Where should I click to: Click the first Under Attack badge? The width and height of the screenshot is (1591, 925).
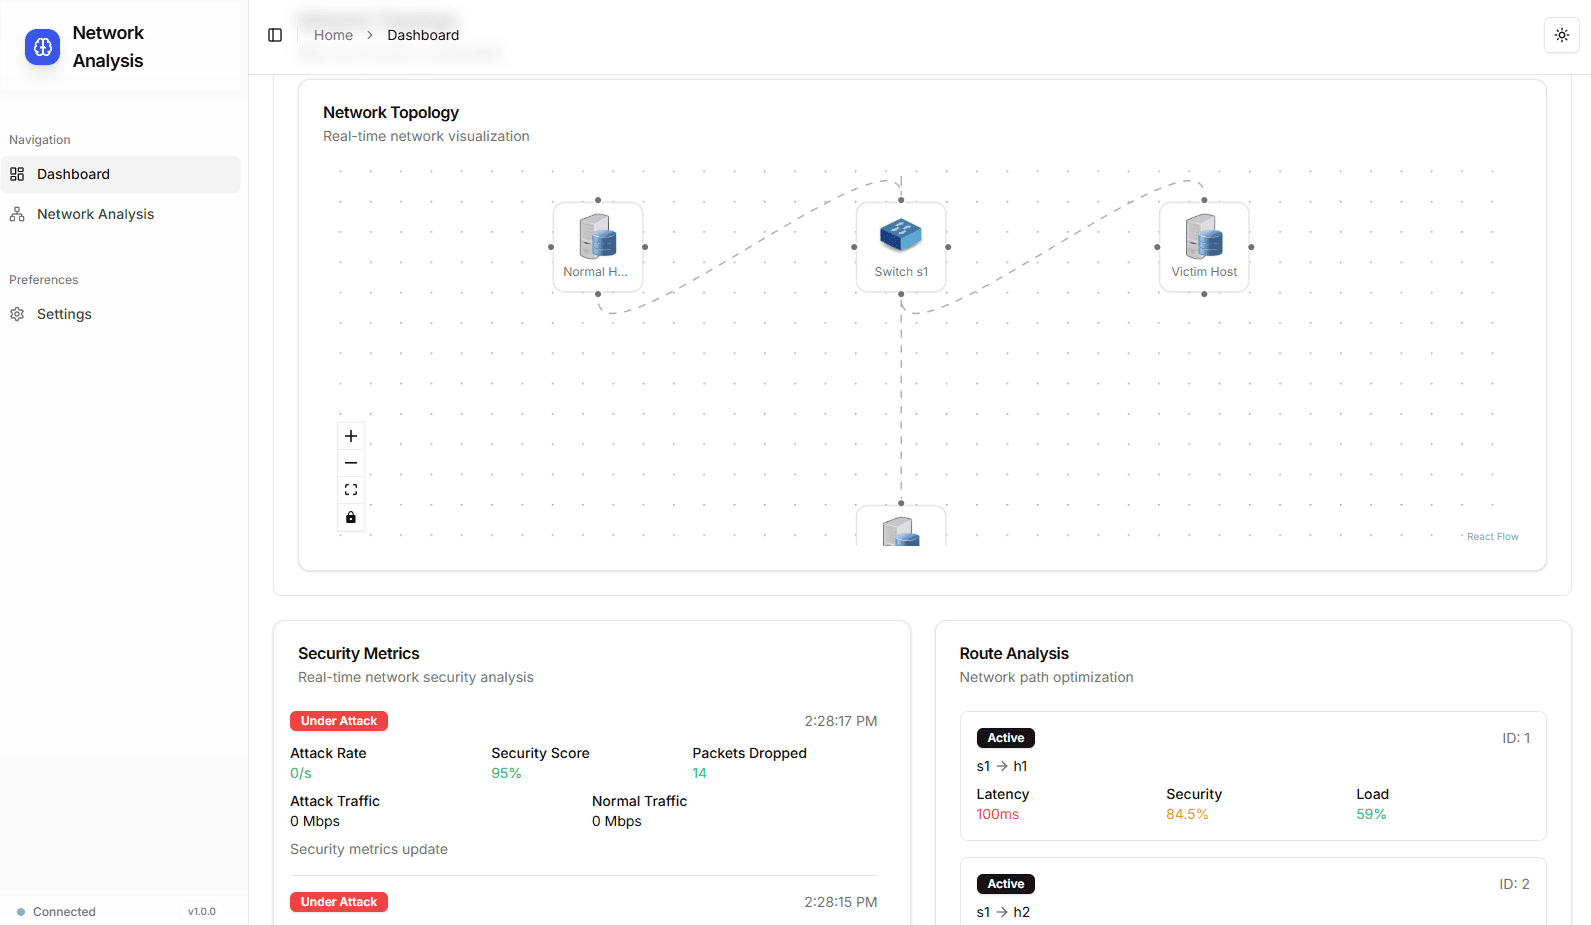click(x=339, y=721)
